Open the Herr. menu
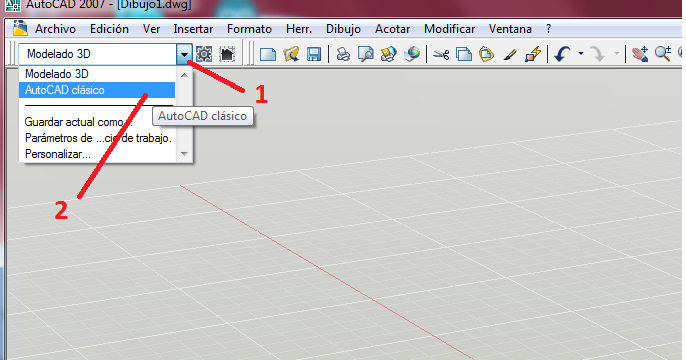This screenshot has height=360, width=686. [x=299, y=29]
